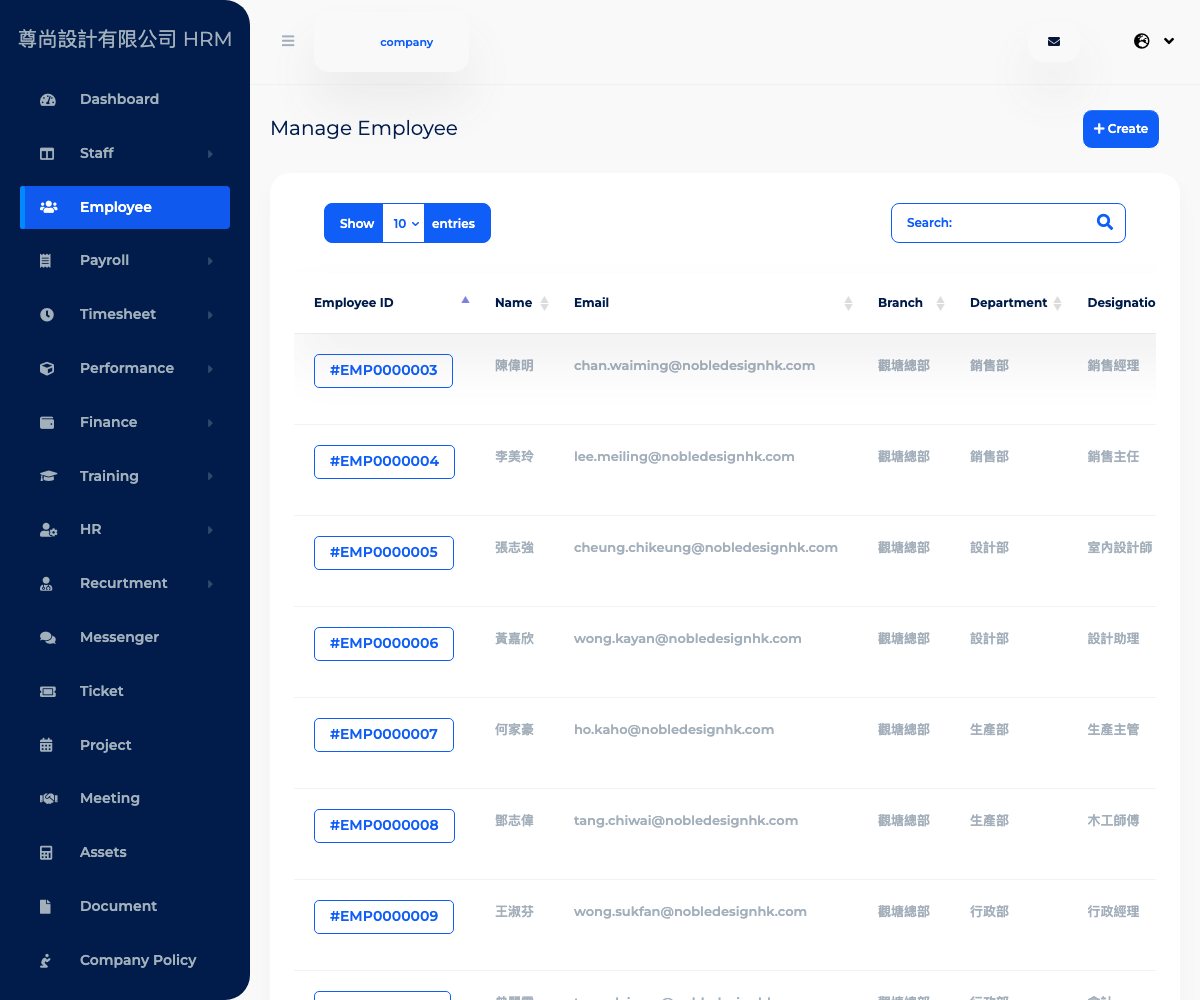Image resolution: width=1200 pixels, height=1000 pixels.
Task: Click email lee.meiling@nobledesignhk.com
Action: [x=684, y=457]
